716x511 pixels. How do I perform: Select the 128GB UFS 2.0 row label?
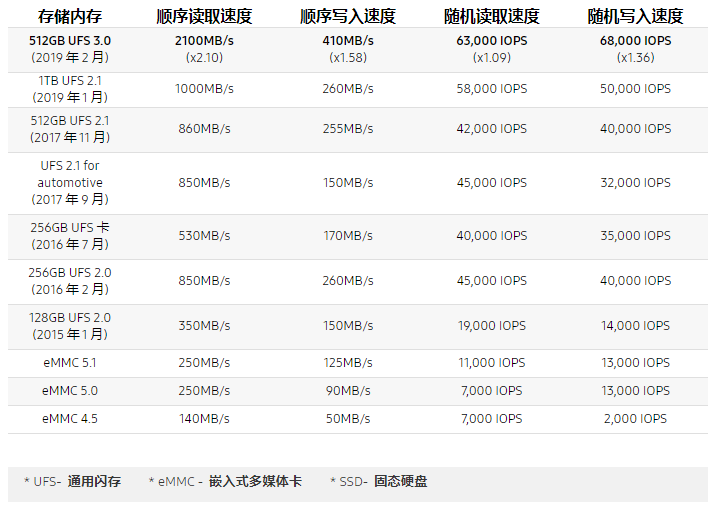click(70, 317)
